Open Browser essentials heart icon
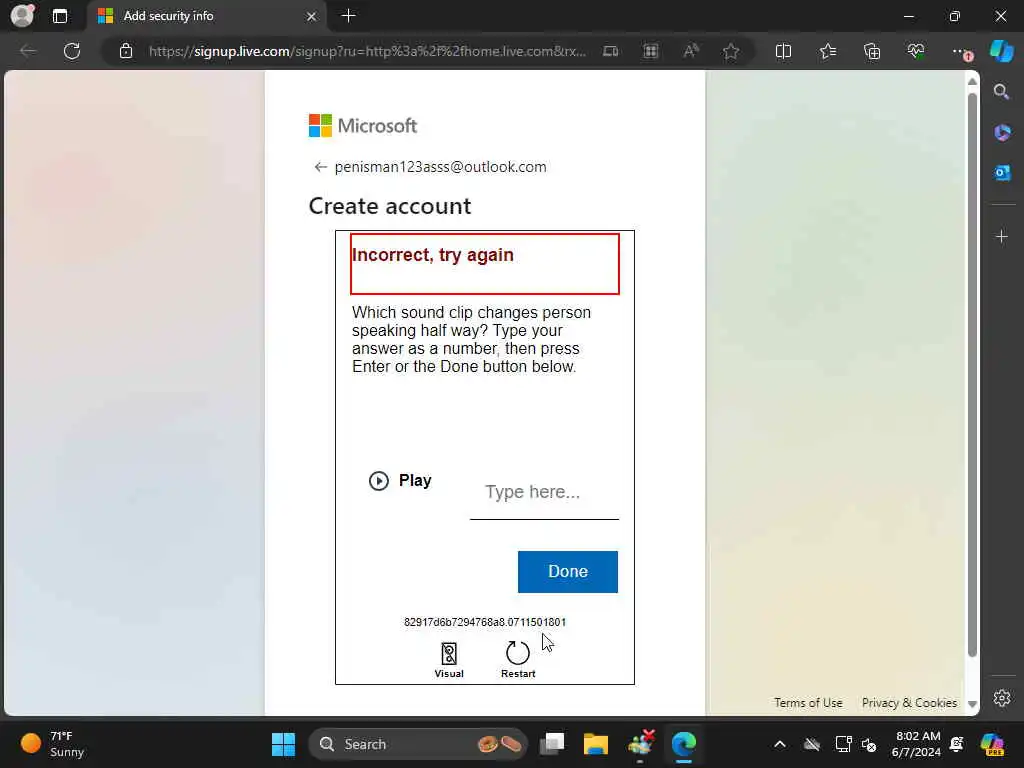1024x768 pixels. [x=916, y=51]
